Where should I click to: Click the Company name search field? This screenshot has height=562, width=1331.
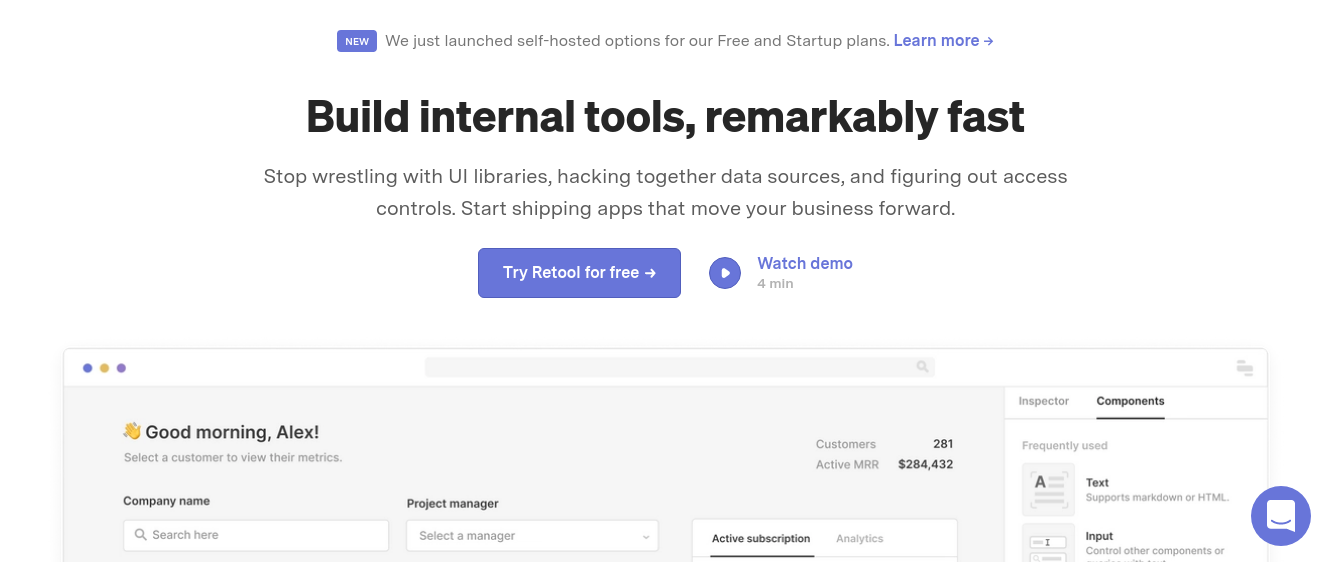[x=265, y=535]
